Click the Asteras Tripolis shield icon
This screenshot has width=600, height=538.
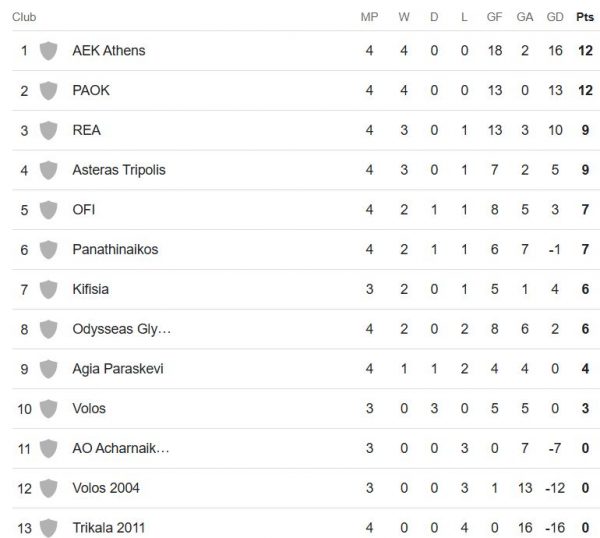47,170
